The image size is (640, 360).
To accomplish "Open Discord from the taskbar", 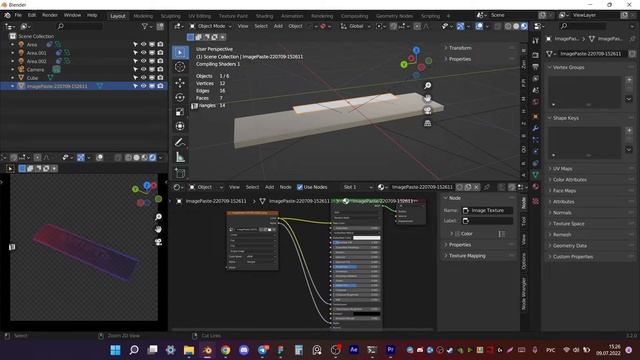I will point(244,350).
